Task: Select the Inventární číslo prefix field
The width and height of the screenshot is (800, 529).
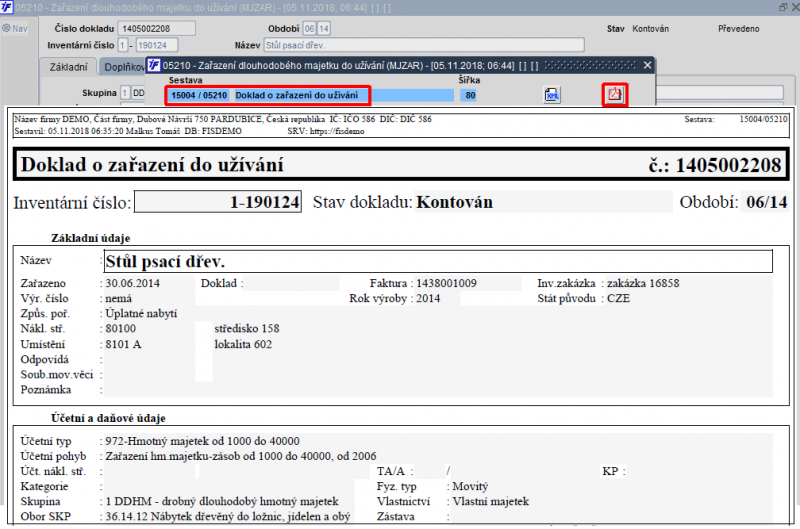Action: [x=123, y=45]
